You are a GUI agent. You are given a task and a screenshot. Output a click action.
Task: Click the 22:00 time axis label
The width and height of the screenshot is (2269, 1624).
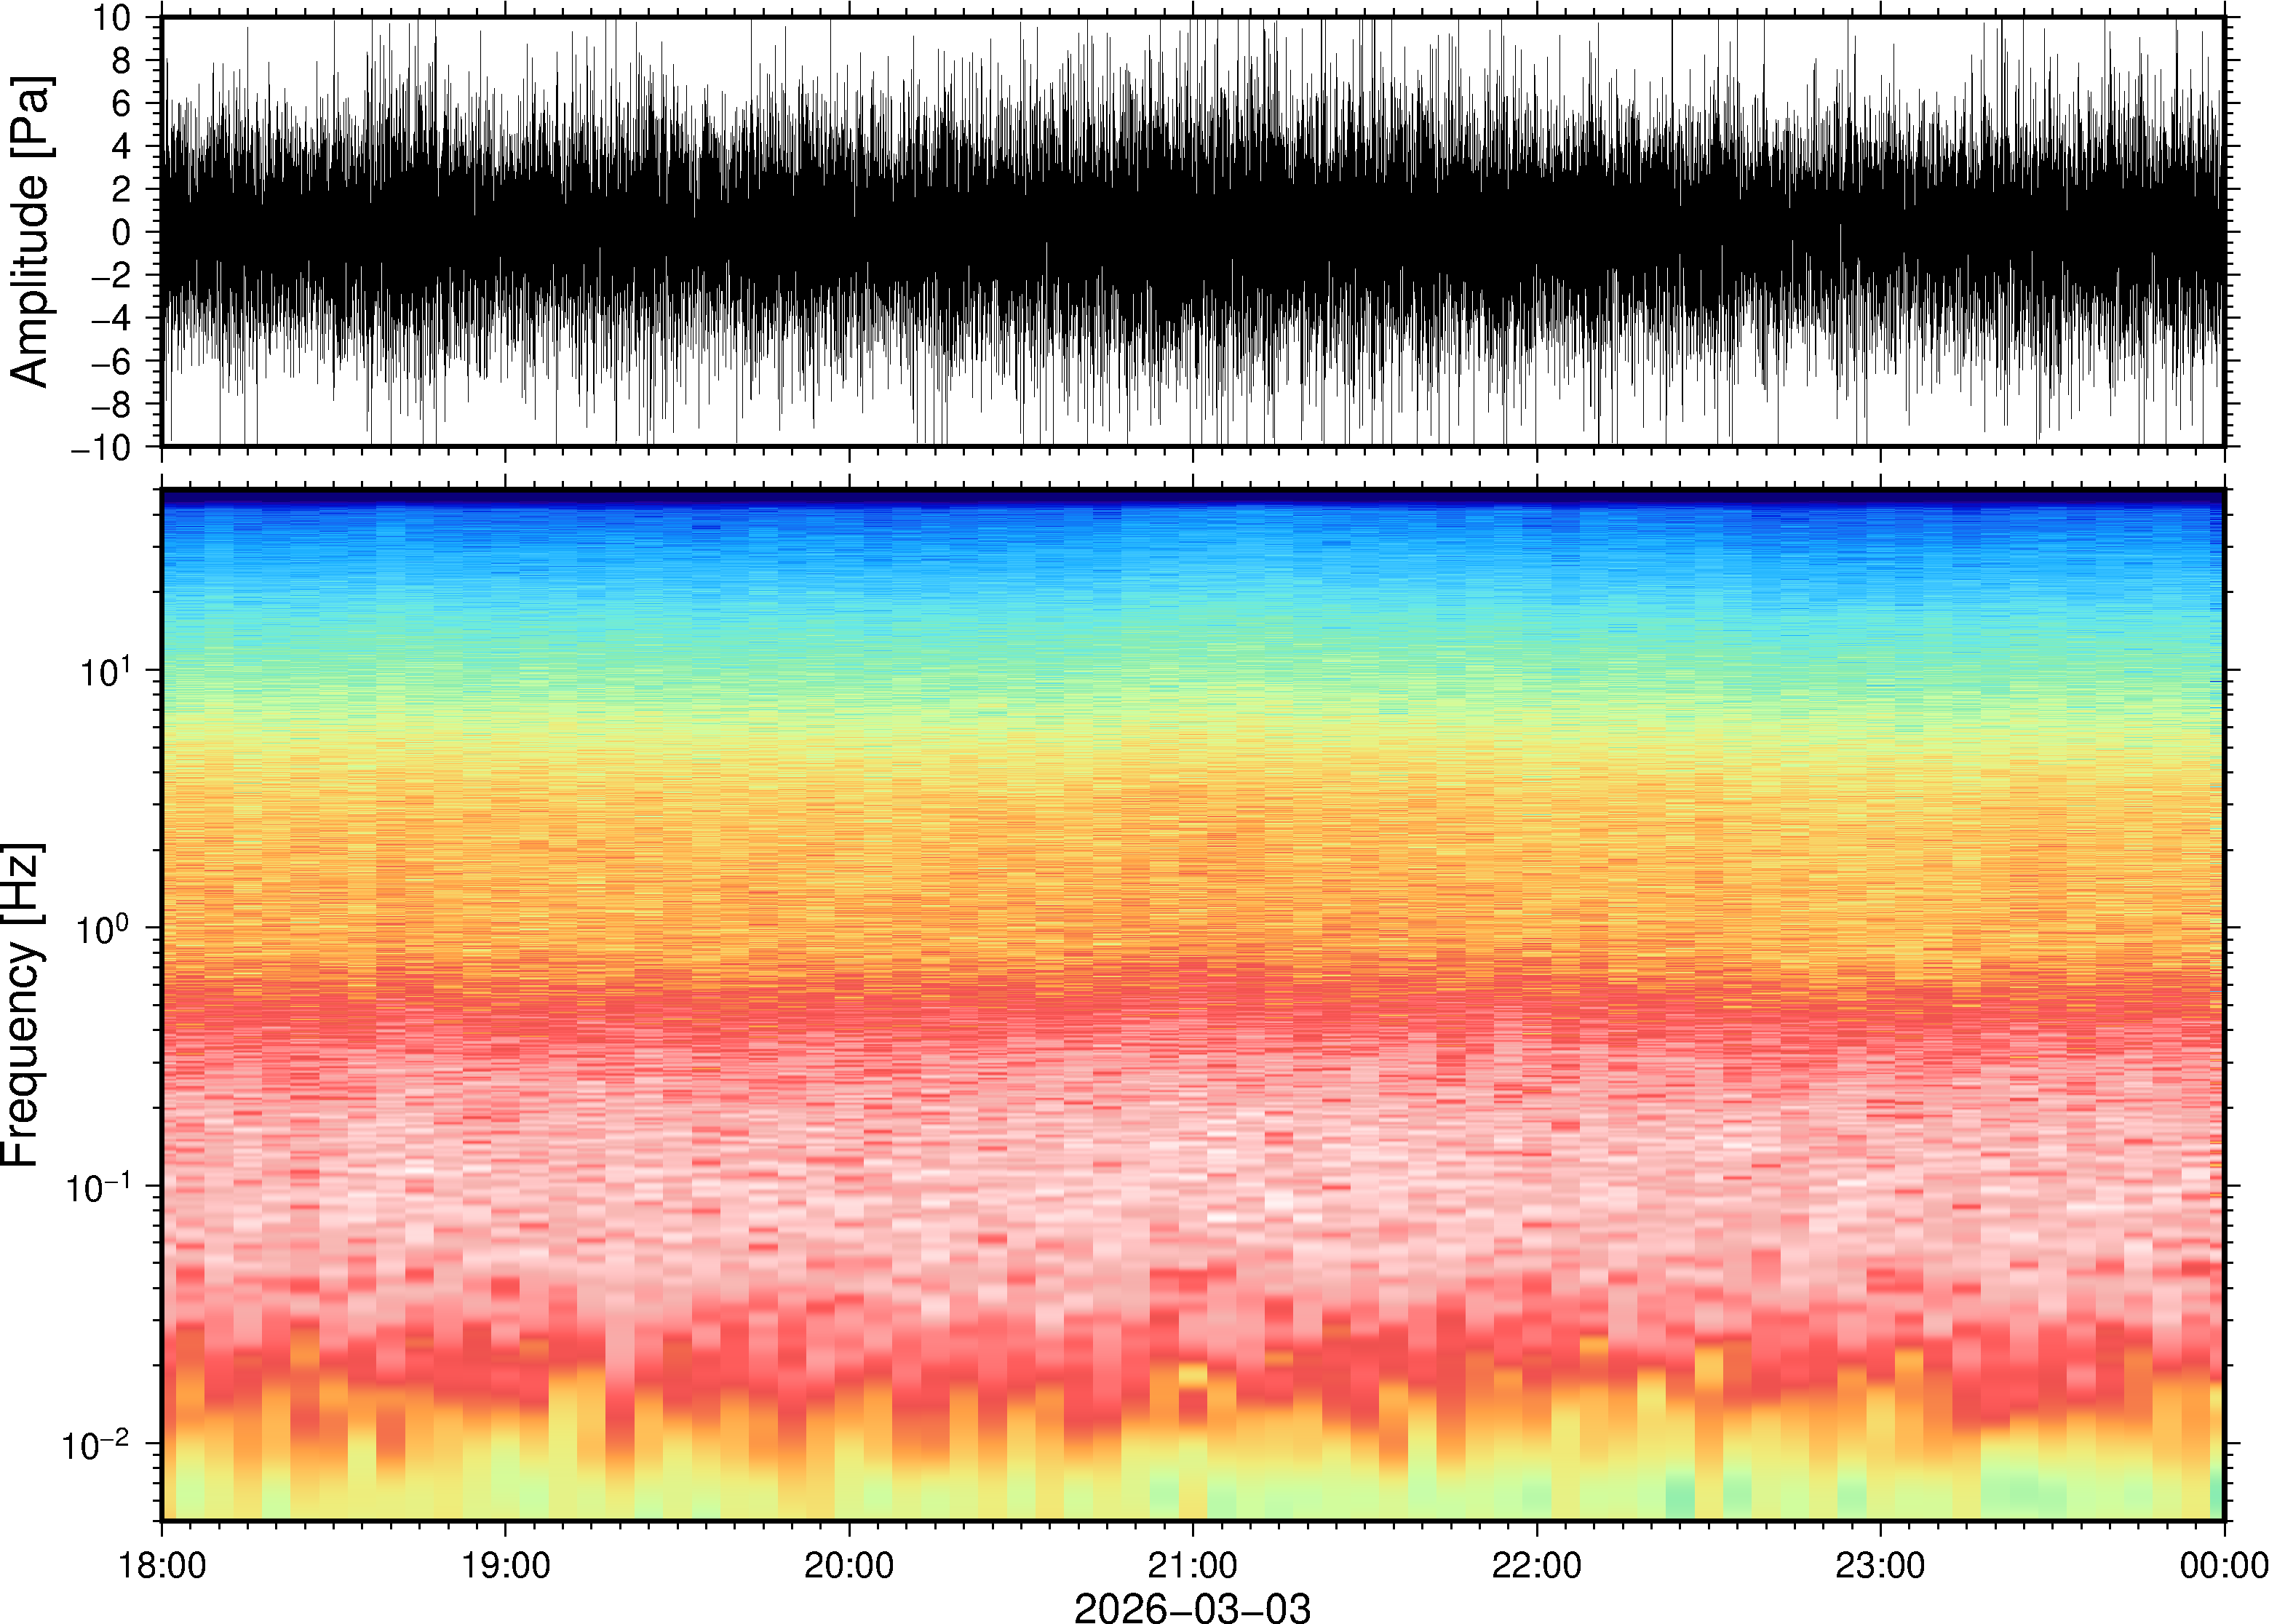tap(1536, 1565)
